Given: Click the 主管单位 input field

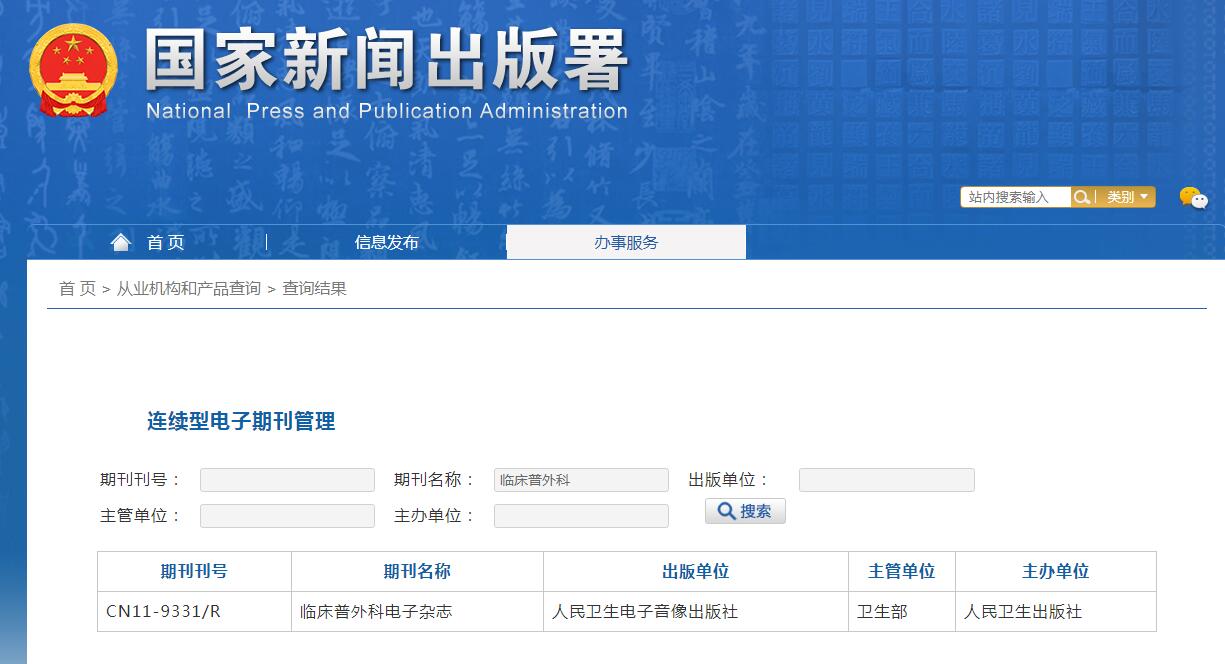Looking at the screenshot, I should click(x=287, y=515).
